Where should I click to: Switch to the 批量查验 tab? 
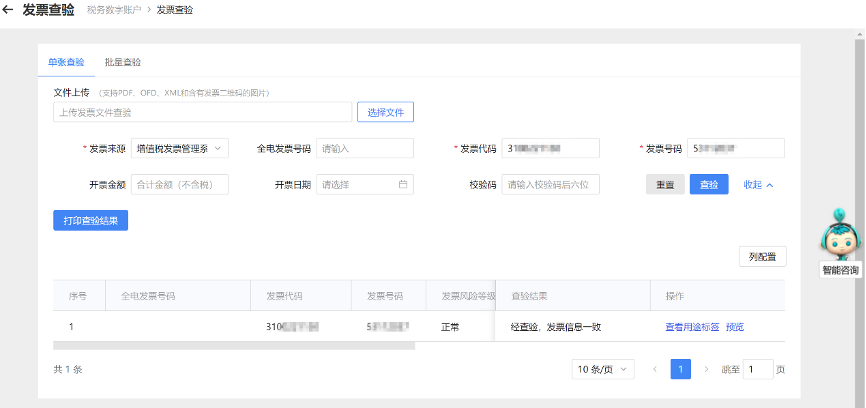pyautogui.click(x=122, y=62)
